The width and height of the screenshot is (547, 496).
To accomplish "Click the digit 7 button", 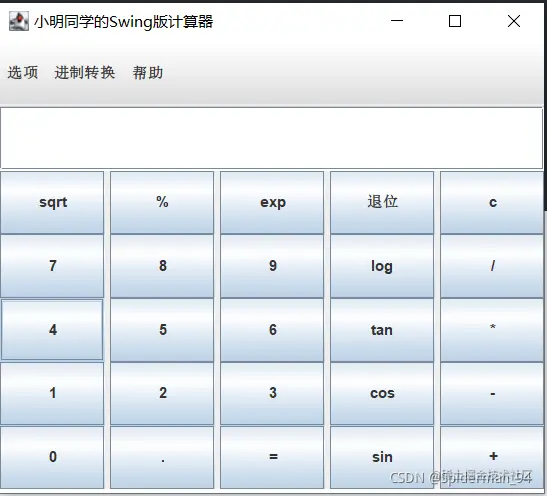I will point(52,266).
